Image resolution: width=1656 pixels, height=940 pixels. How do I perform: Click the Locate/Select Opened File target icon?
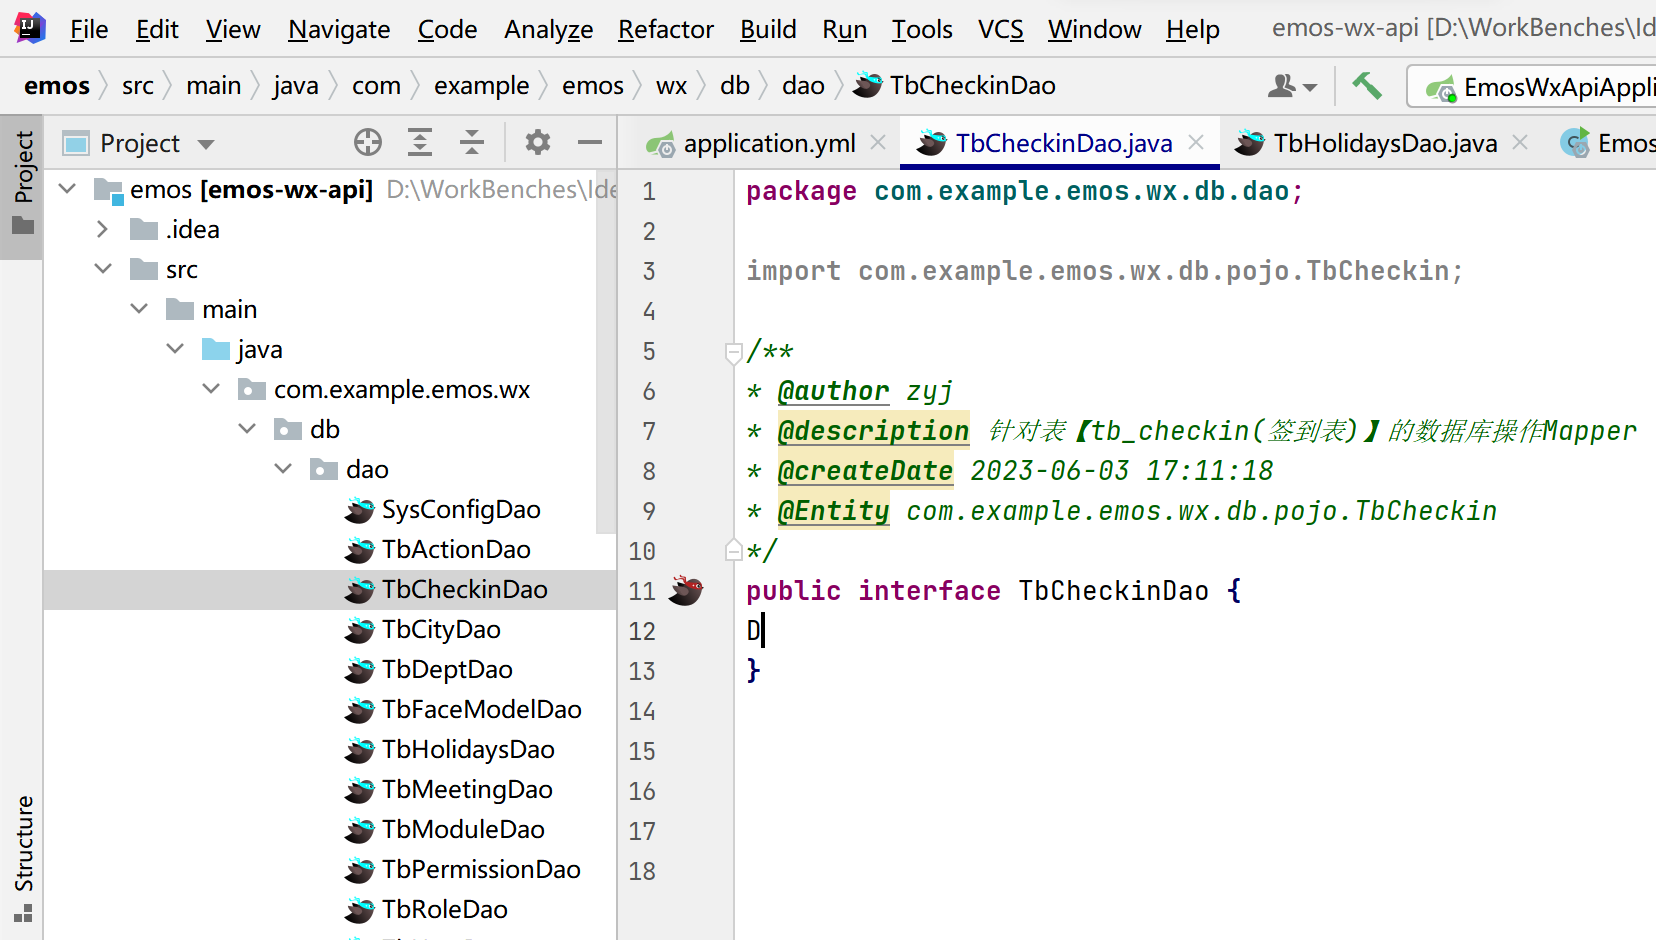point(368,143)
